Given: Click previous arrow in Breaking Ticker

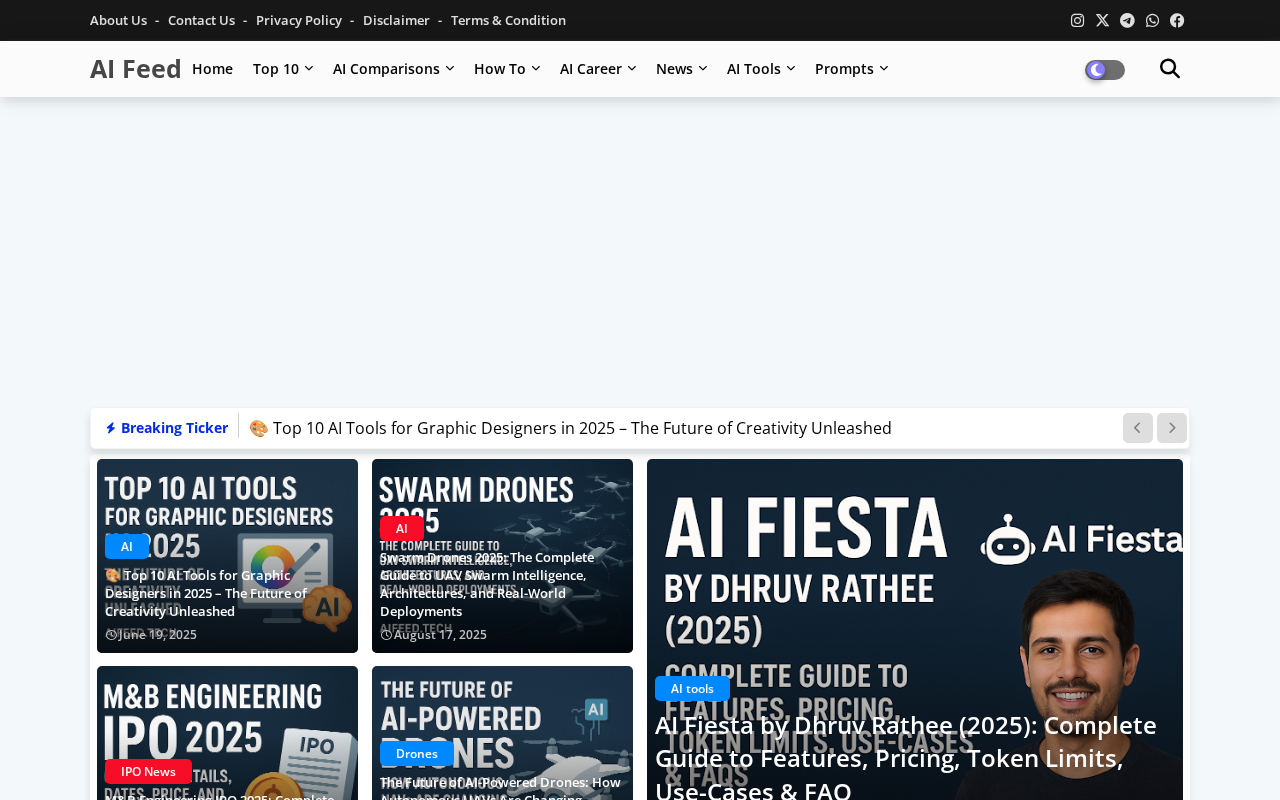Looking at the screenshot, I should tap(1137, 428).
